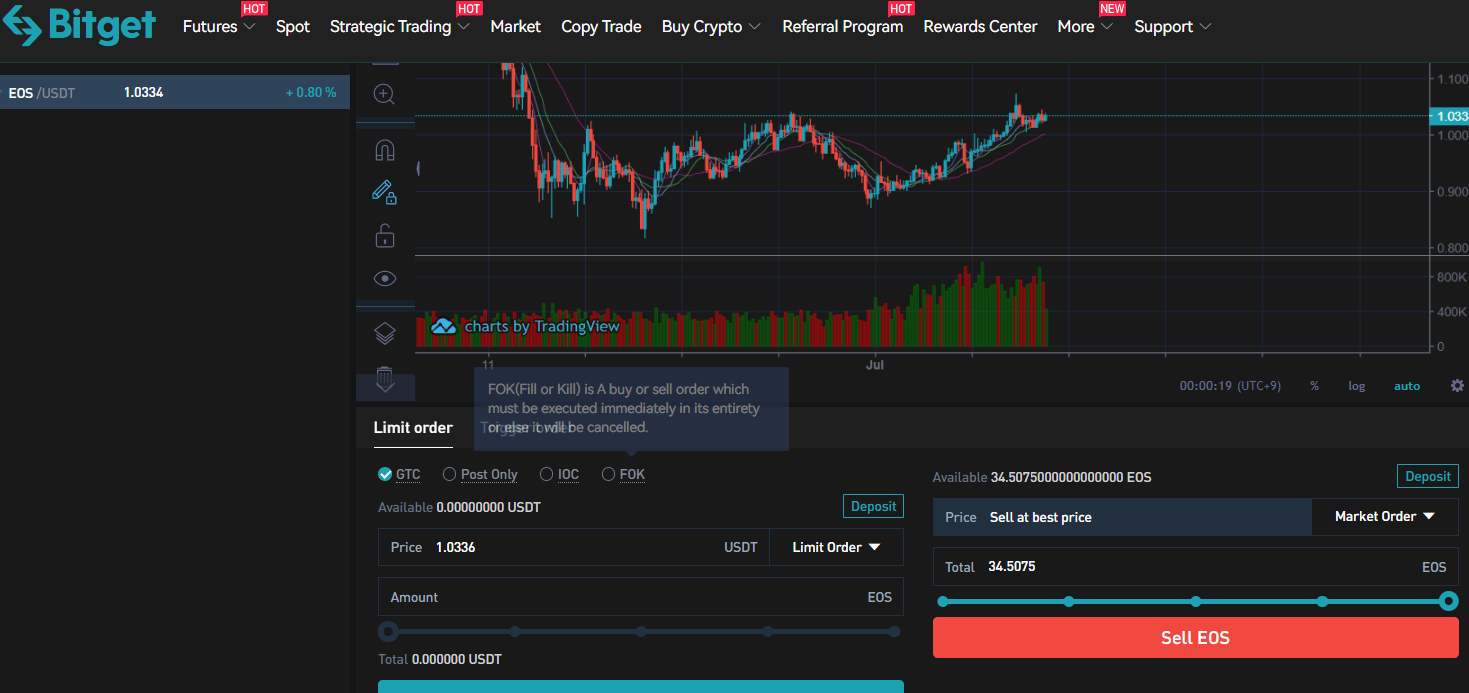The width and height of the screenshot is (1469, 693).
Task: Click the sell Total input field
Action: tap(1195, 567)
